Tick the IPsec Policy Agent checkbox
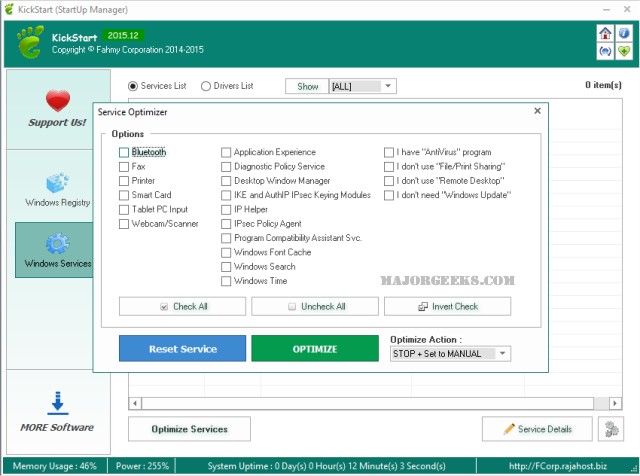The width and height of the screenshot is (640, 476). coord(226,224)
